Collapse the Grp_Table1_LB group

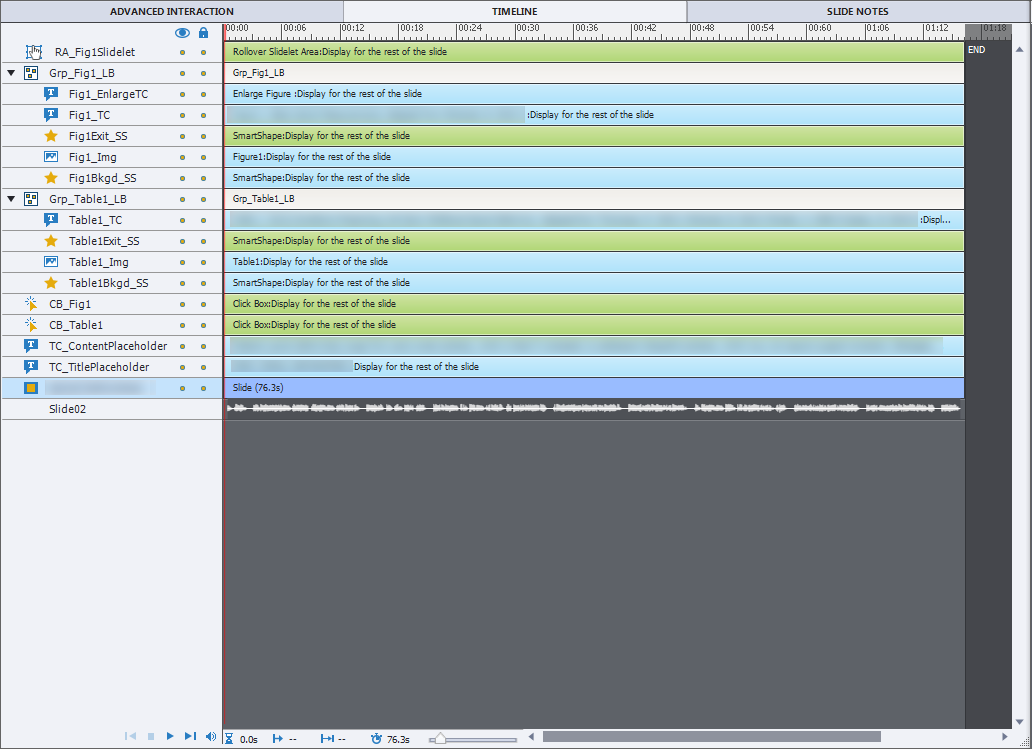point(11,199)
